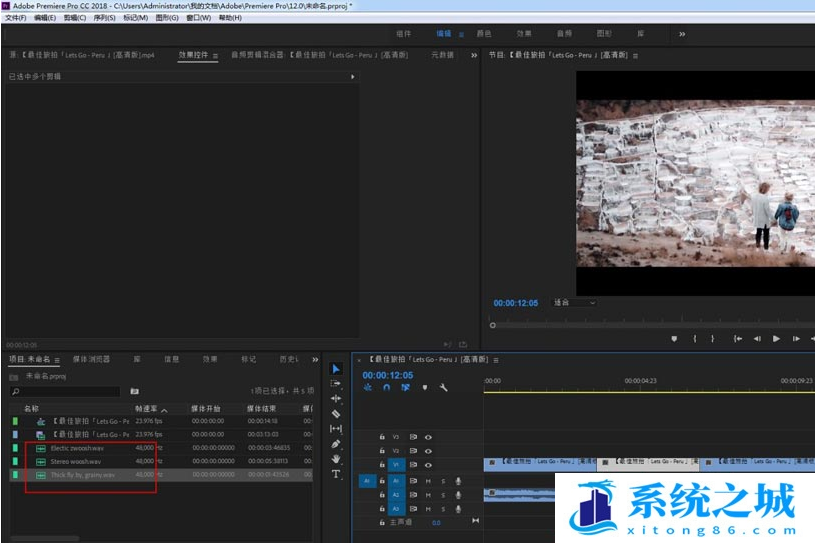
Task: Expand the workspace overflow chevron
Action: coord(682,33)
